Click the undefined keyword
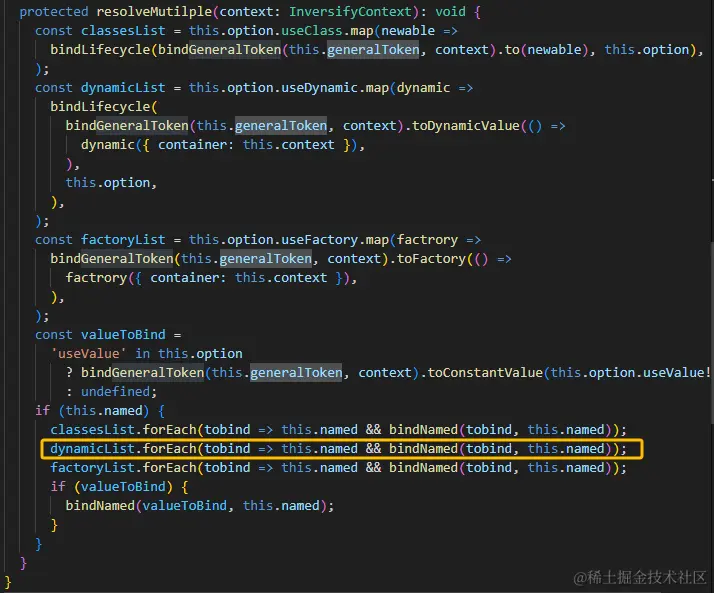This screenshot has width=714, height=593. (115, 392)
